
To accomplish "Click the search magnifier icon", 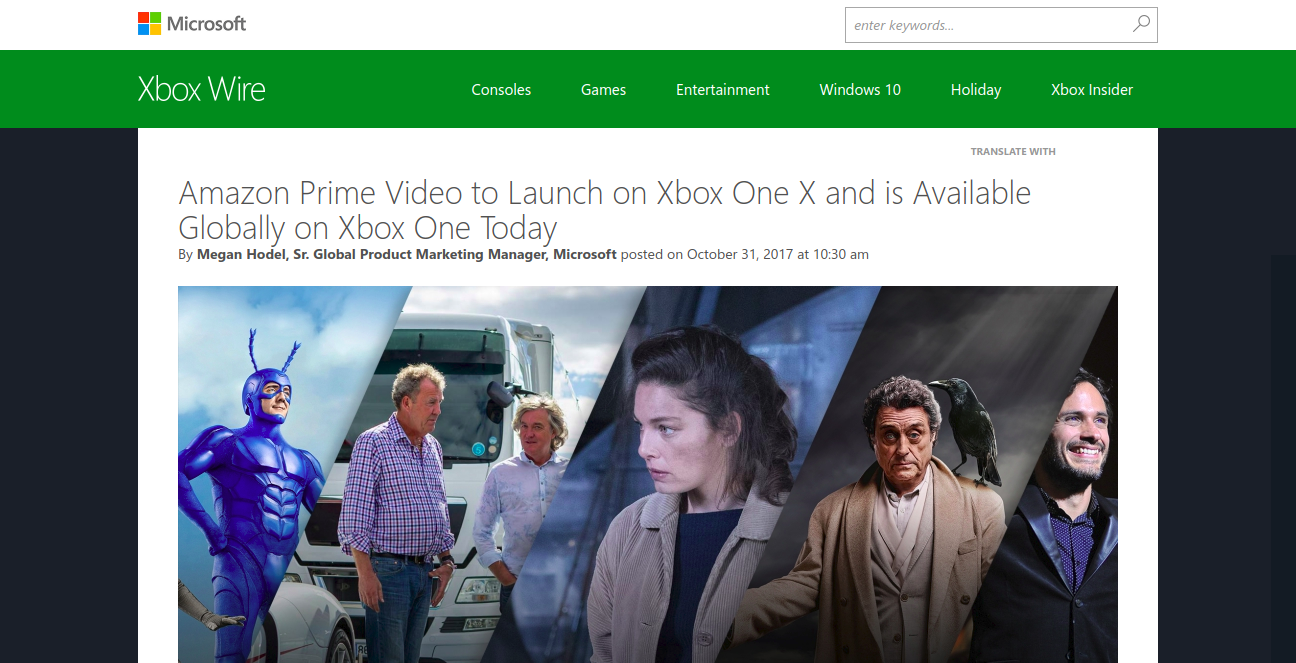I will (x=1141, y=24).
